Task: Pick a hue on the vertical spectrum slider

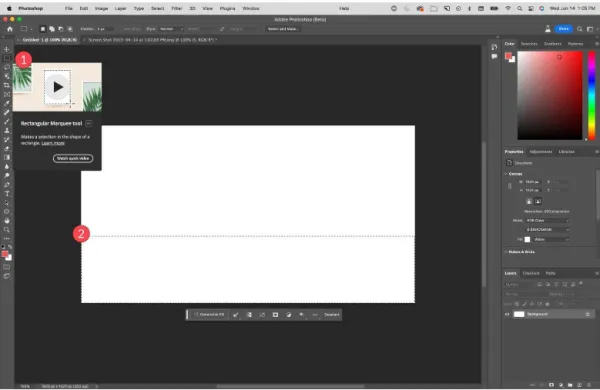Action: click(592, 95)
